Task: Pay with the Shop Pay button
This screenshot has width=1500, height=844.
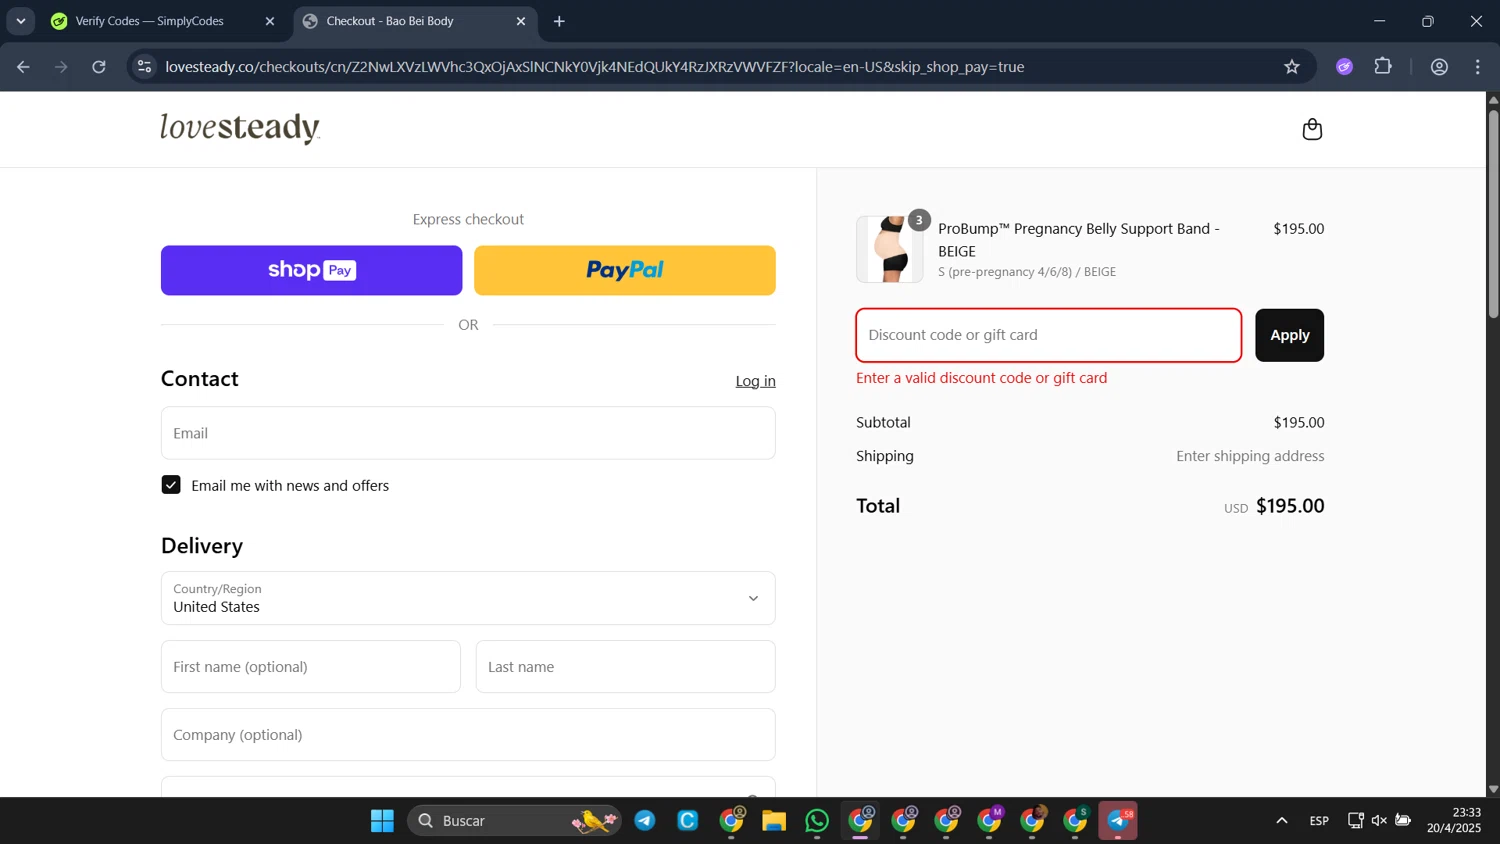Action: pos(311,270)
